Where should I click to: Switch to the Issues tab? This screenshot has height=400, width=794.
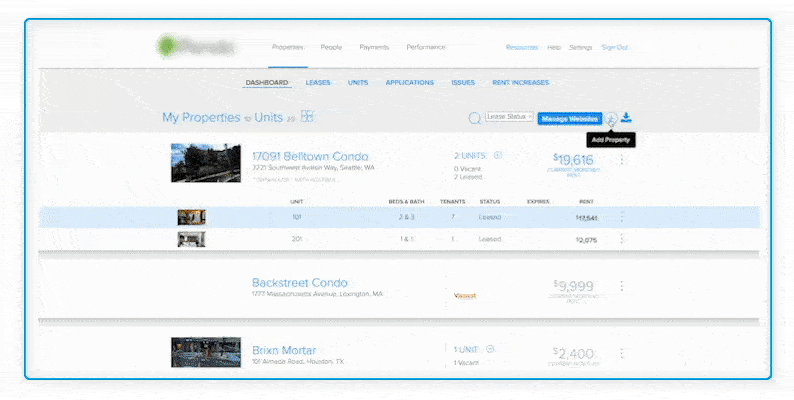point(463,83)
